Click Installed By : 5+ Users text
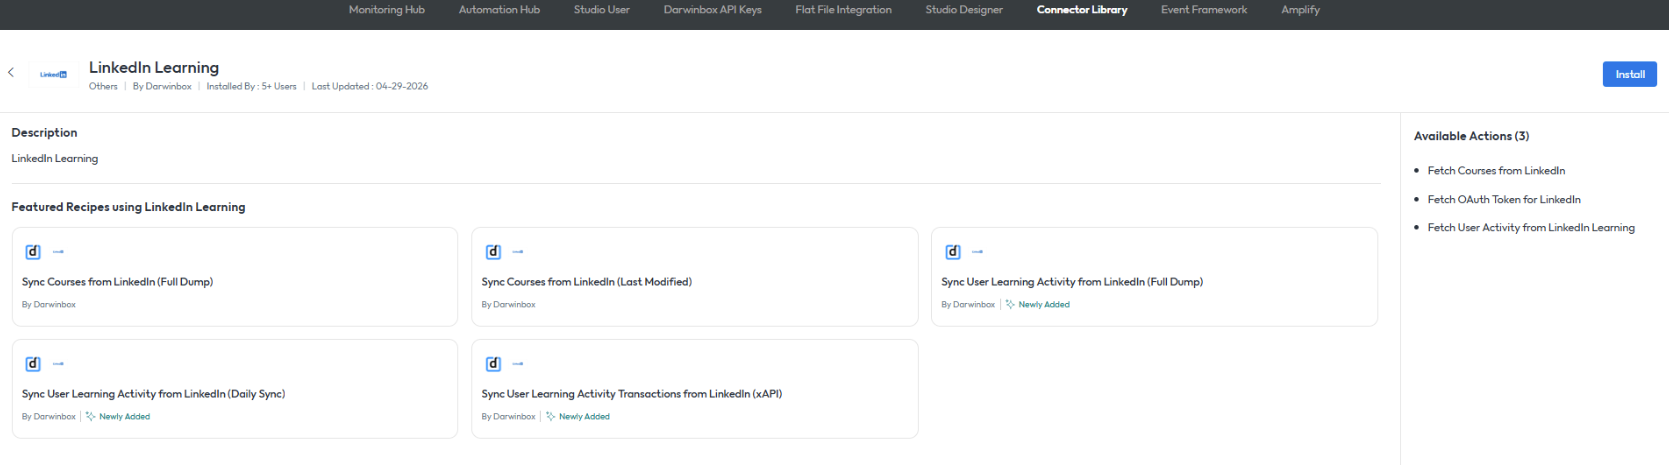 pos(251,87)
